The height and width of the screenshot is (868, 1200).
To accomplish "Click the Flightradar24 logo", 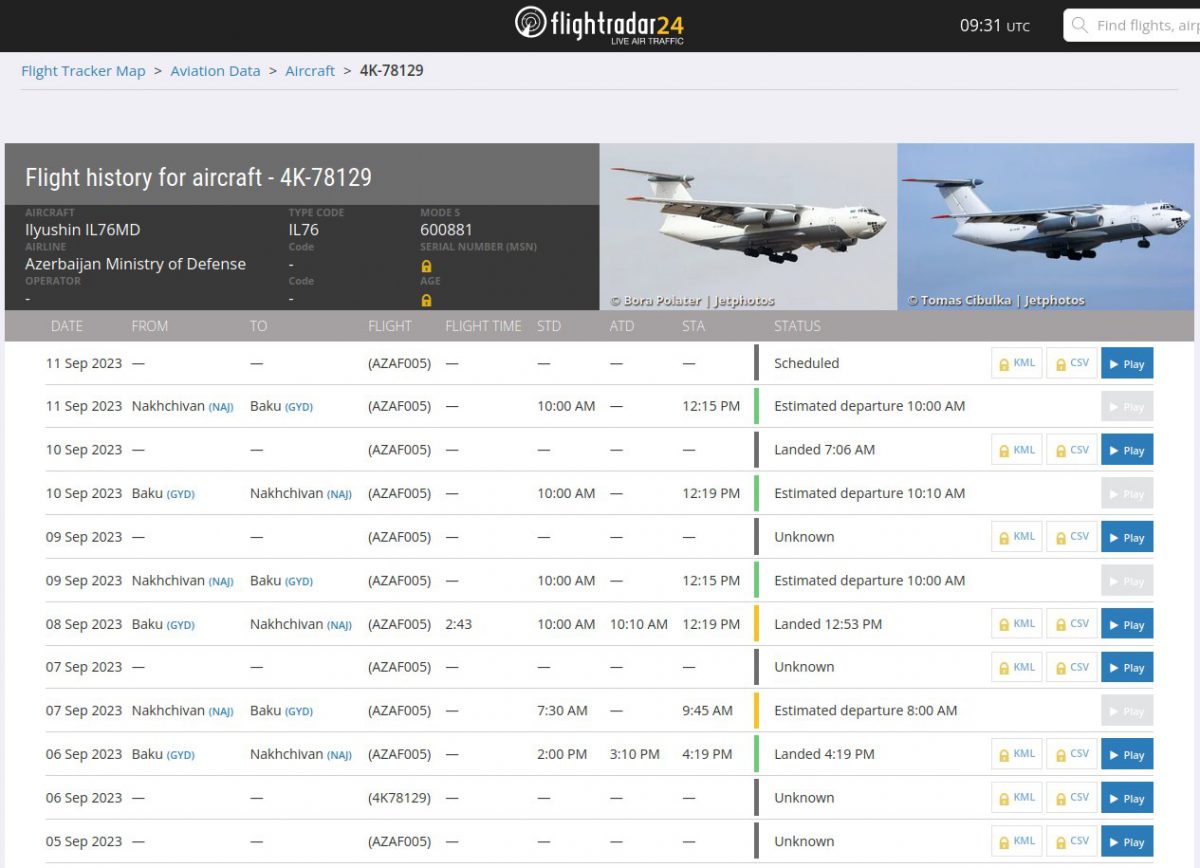I will pyautogui.click(x=599, y=25).
